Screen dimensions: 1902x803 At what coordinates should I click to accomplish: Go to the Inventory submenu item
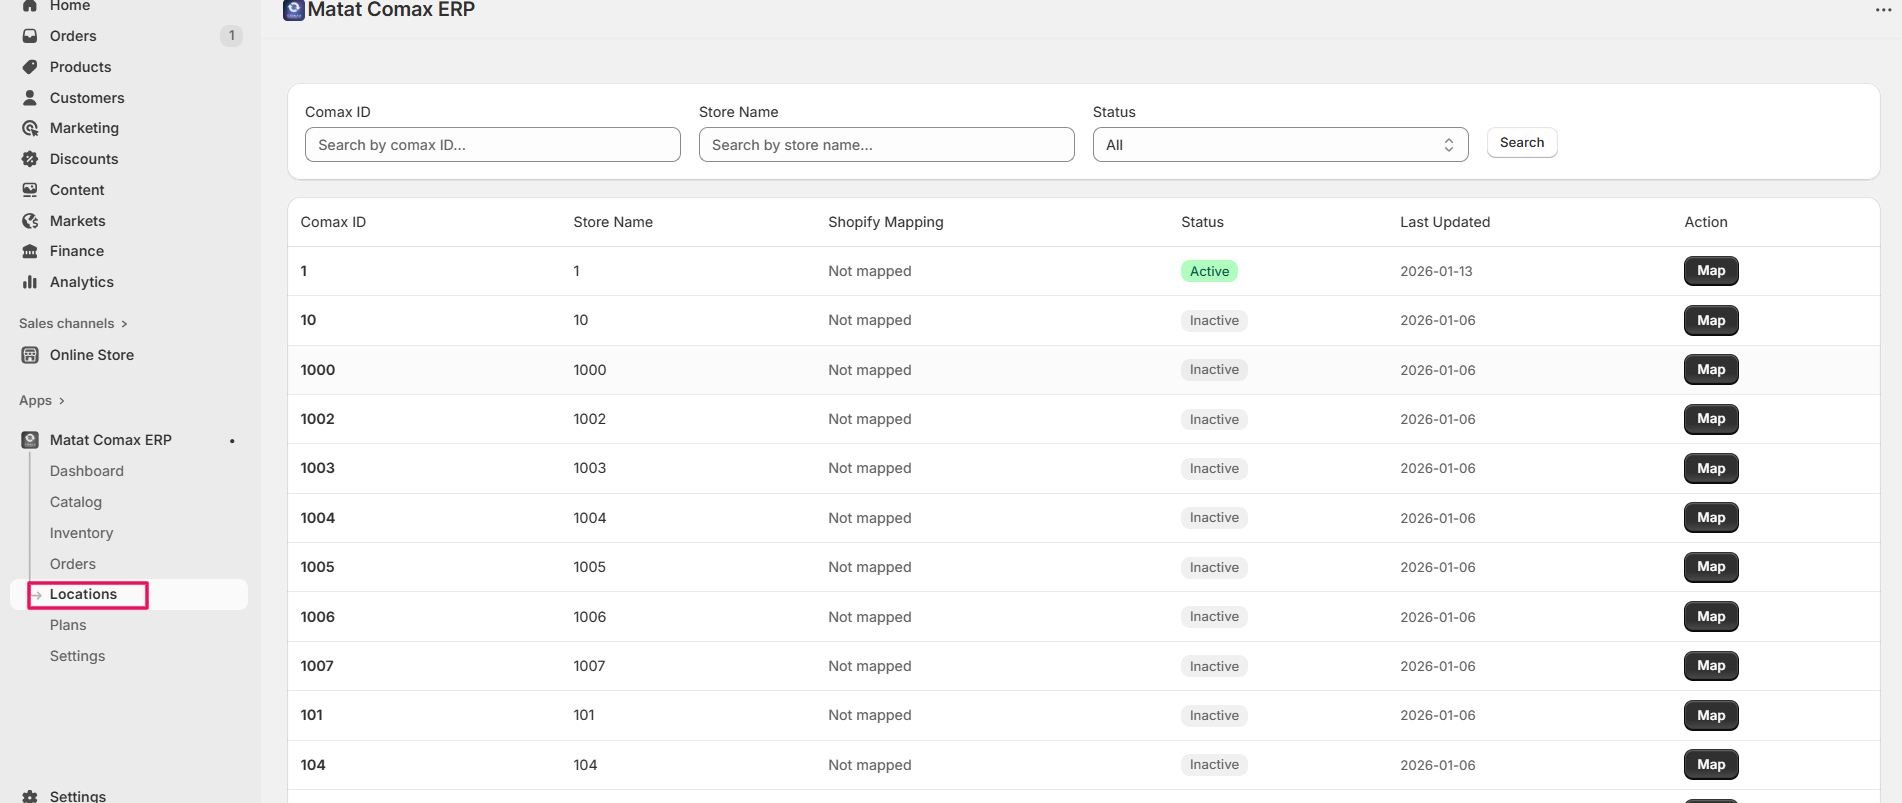(81, 533)
